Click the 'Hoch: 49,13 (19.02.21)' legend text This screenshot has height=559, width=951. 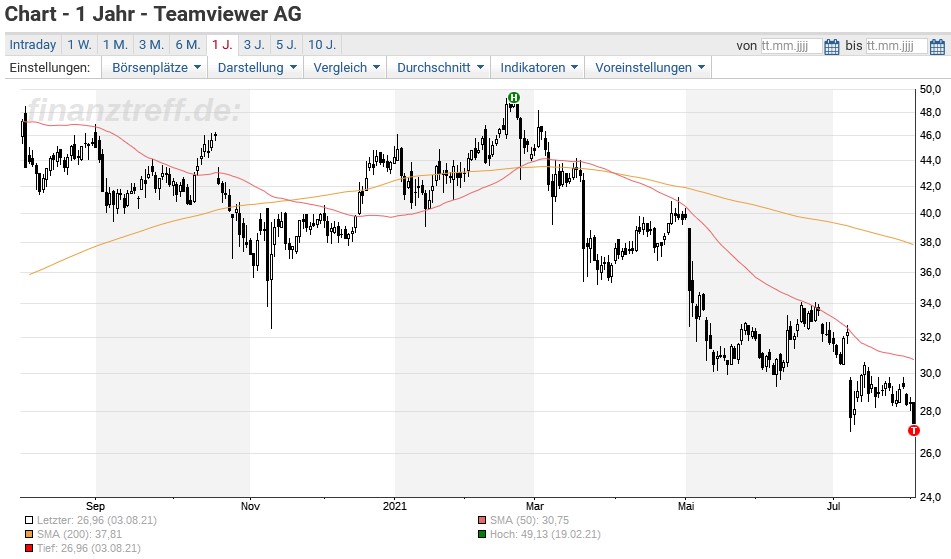pos(545,534)
